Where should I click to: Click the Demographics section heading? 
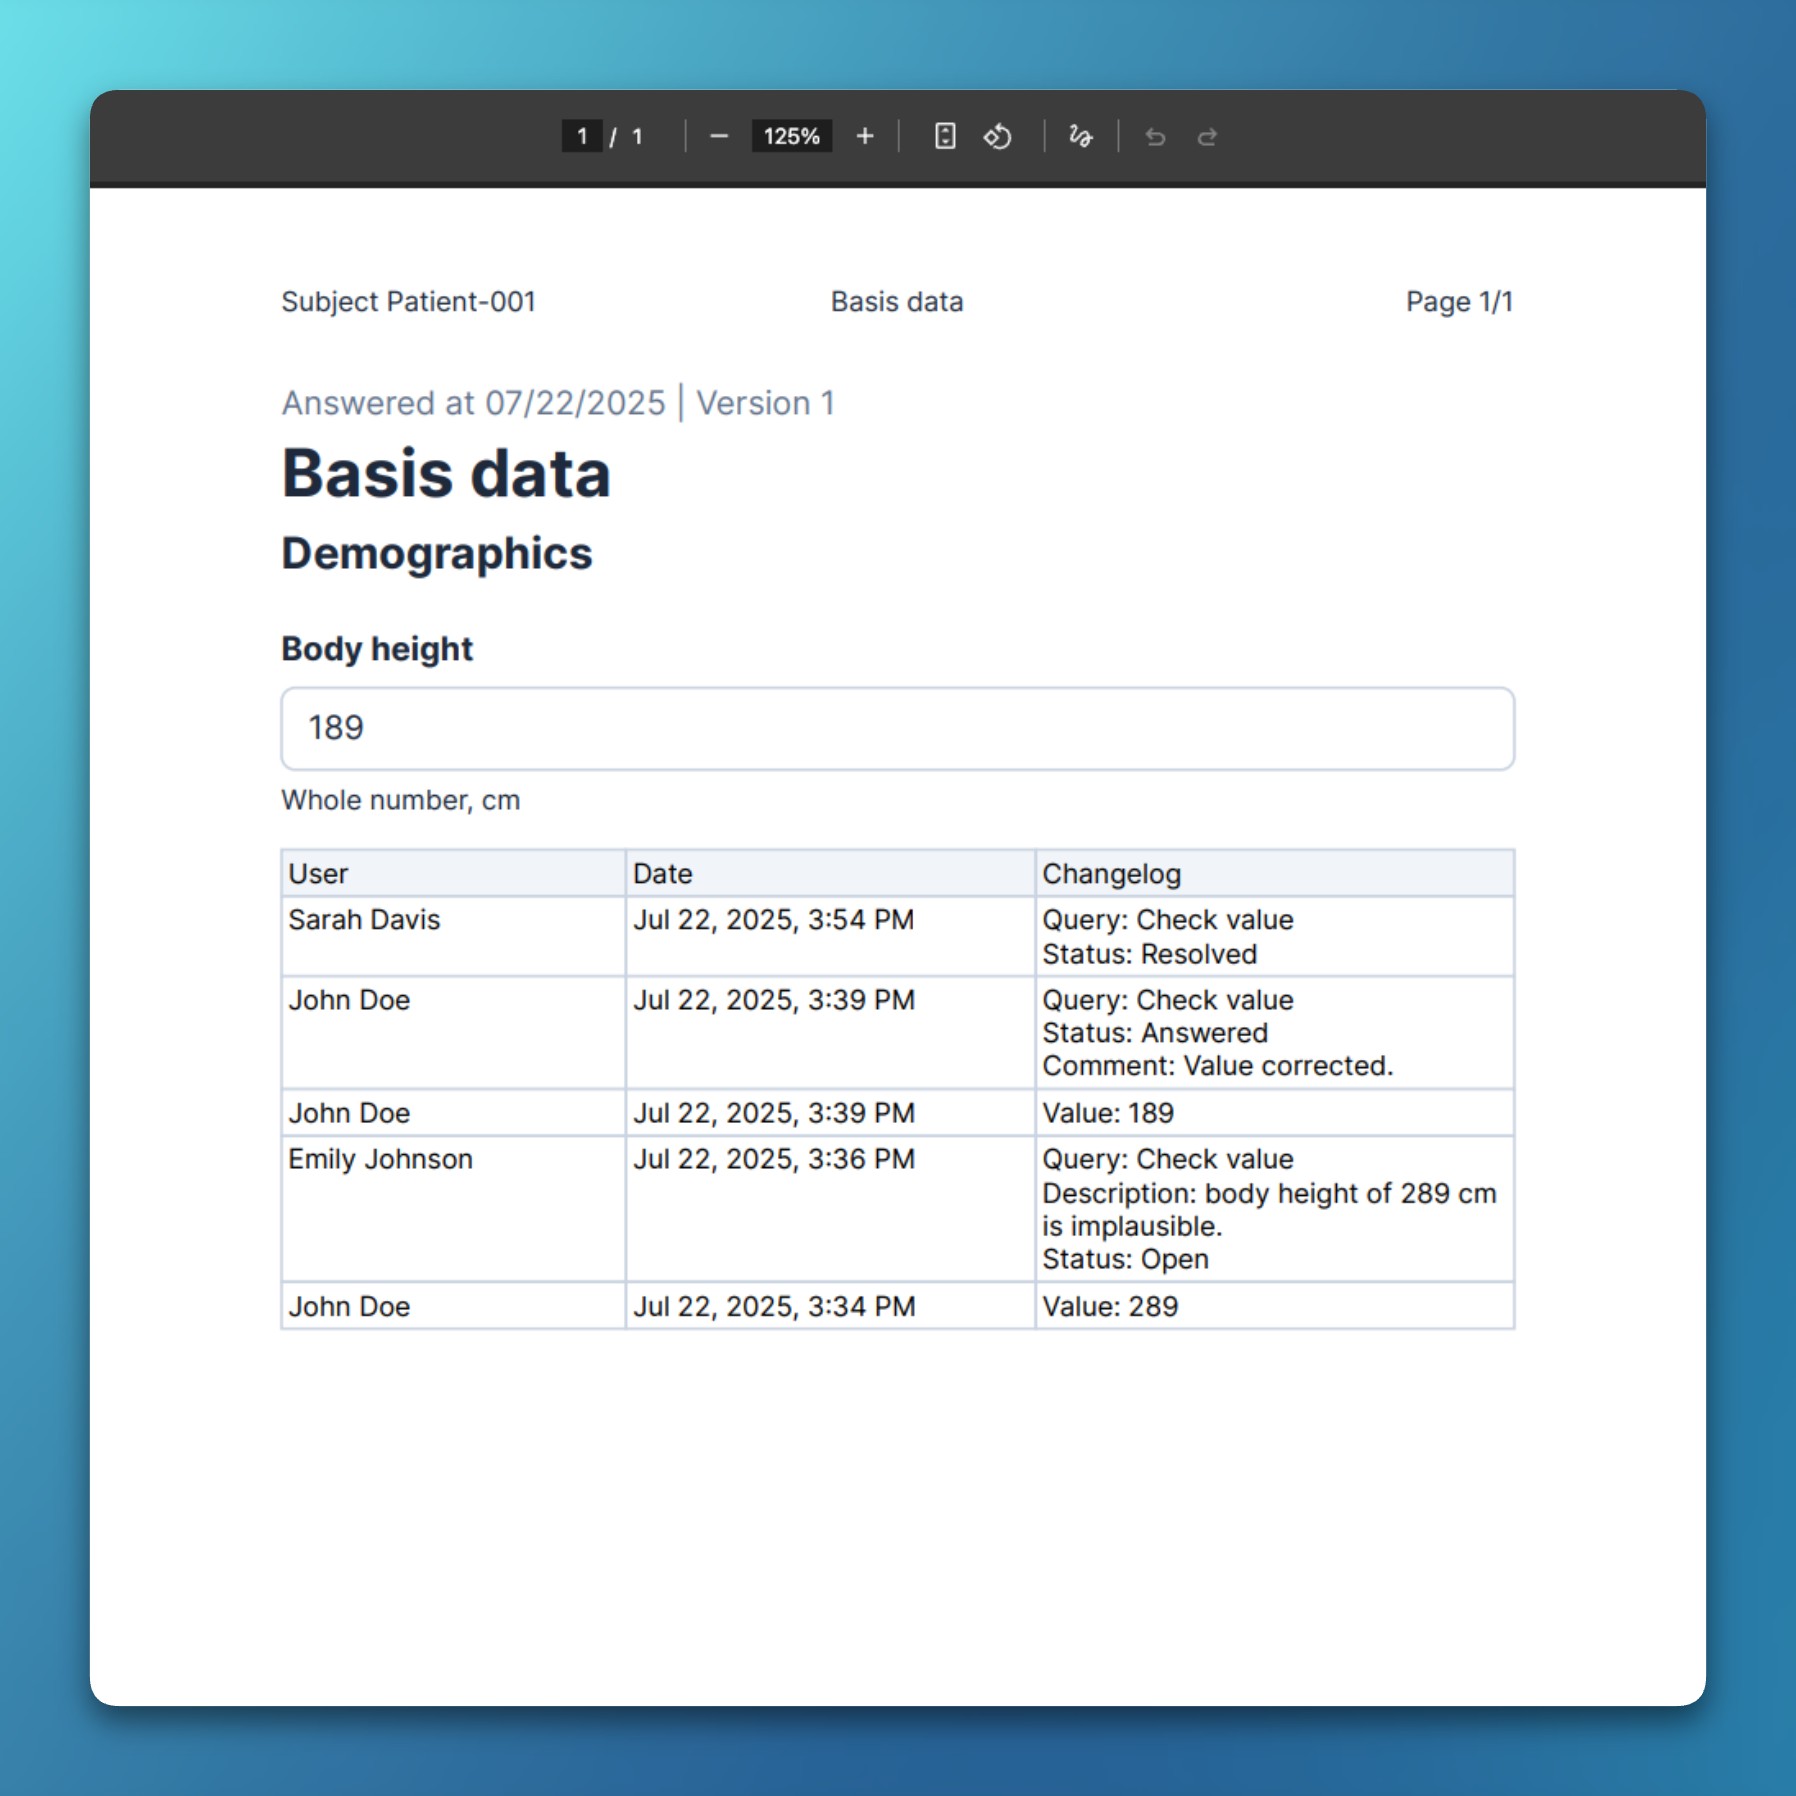click(x=437, y=553)
